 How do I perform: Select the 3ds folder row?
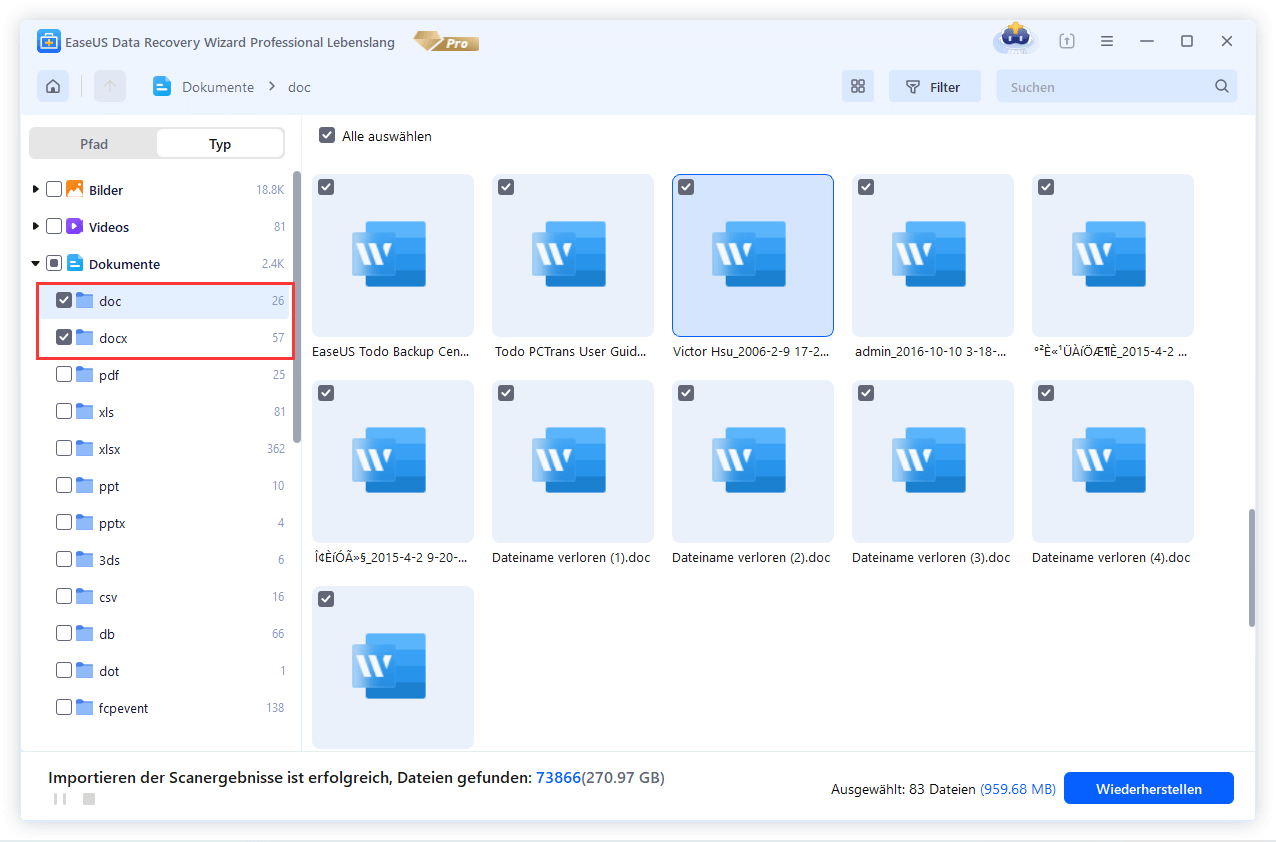click(164, 560)
